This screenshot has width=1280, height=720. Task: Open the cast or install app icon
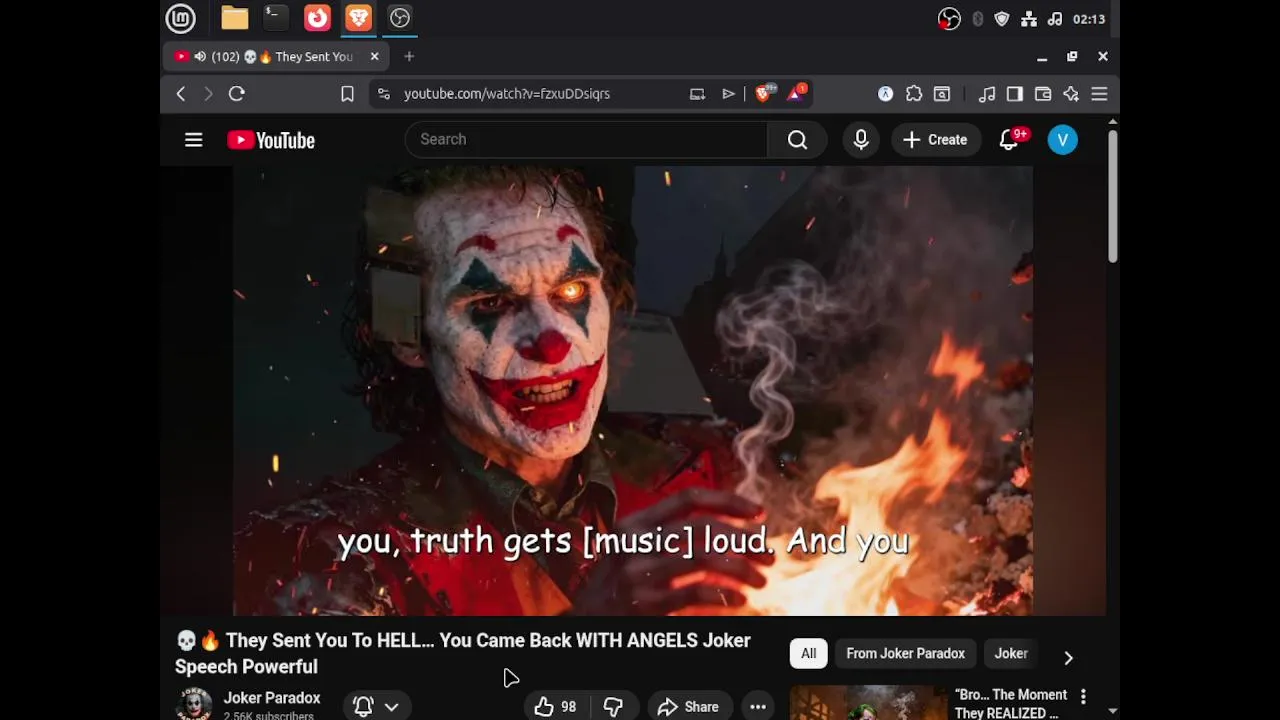pyautogui.click(x=697, y=94)
